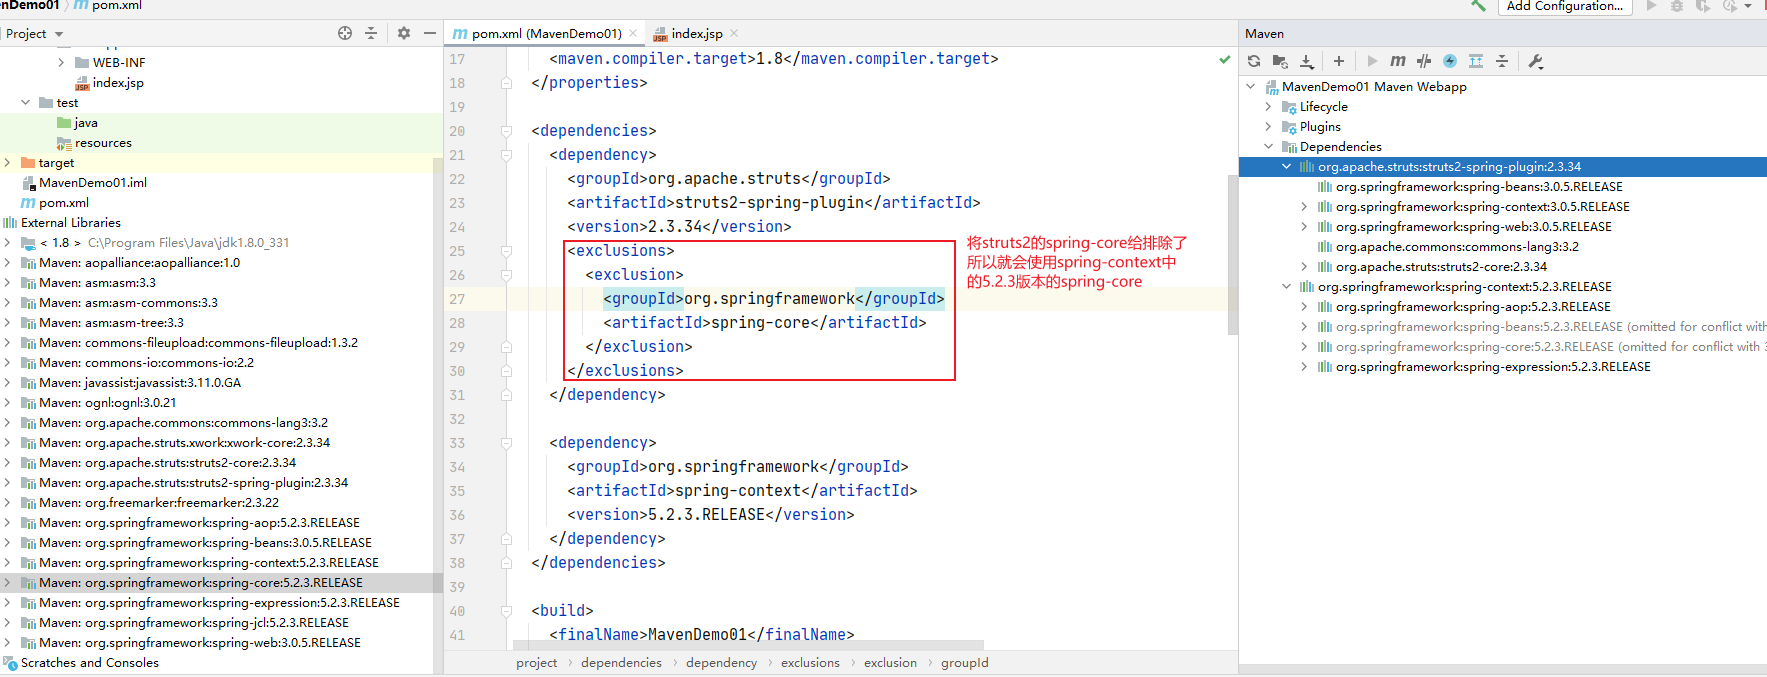Collapse the test folder
This screenshot has height=677, width=1767.
[x=25, y=103]
